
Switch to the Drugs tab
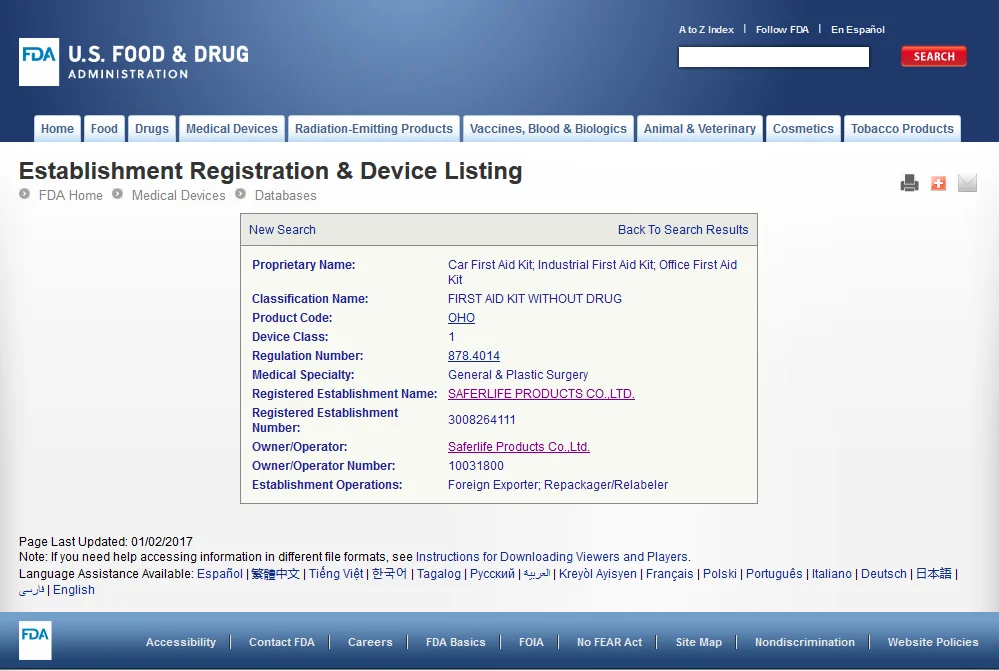tap(152, 129)
